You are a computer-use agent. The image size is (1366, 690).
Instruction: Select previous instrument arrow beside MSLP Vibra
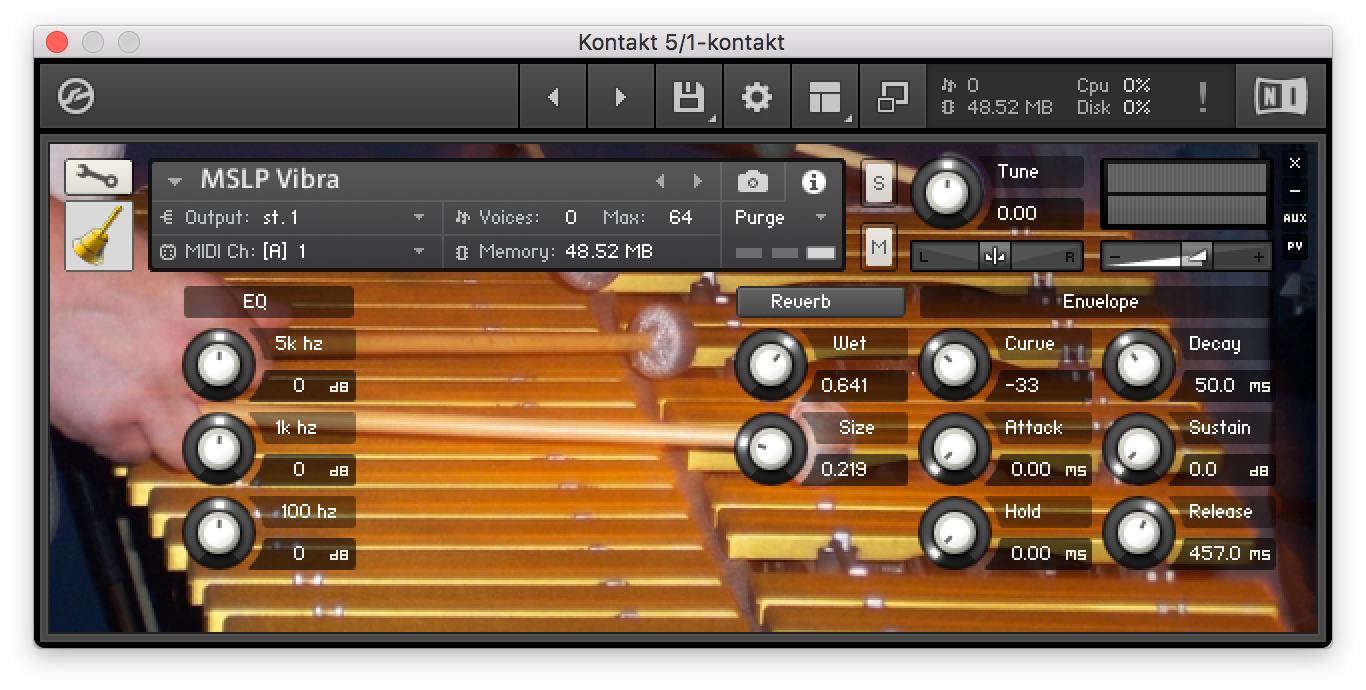pyautogui.click(x=660, y=182)
